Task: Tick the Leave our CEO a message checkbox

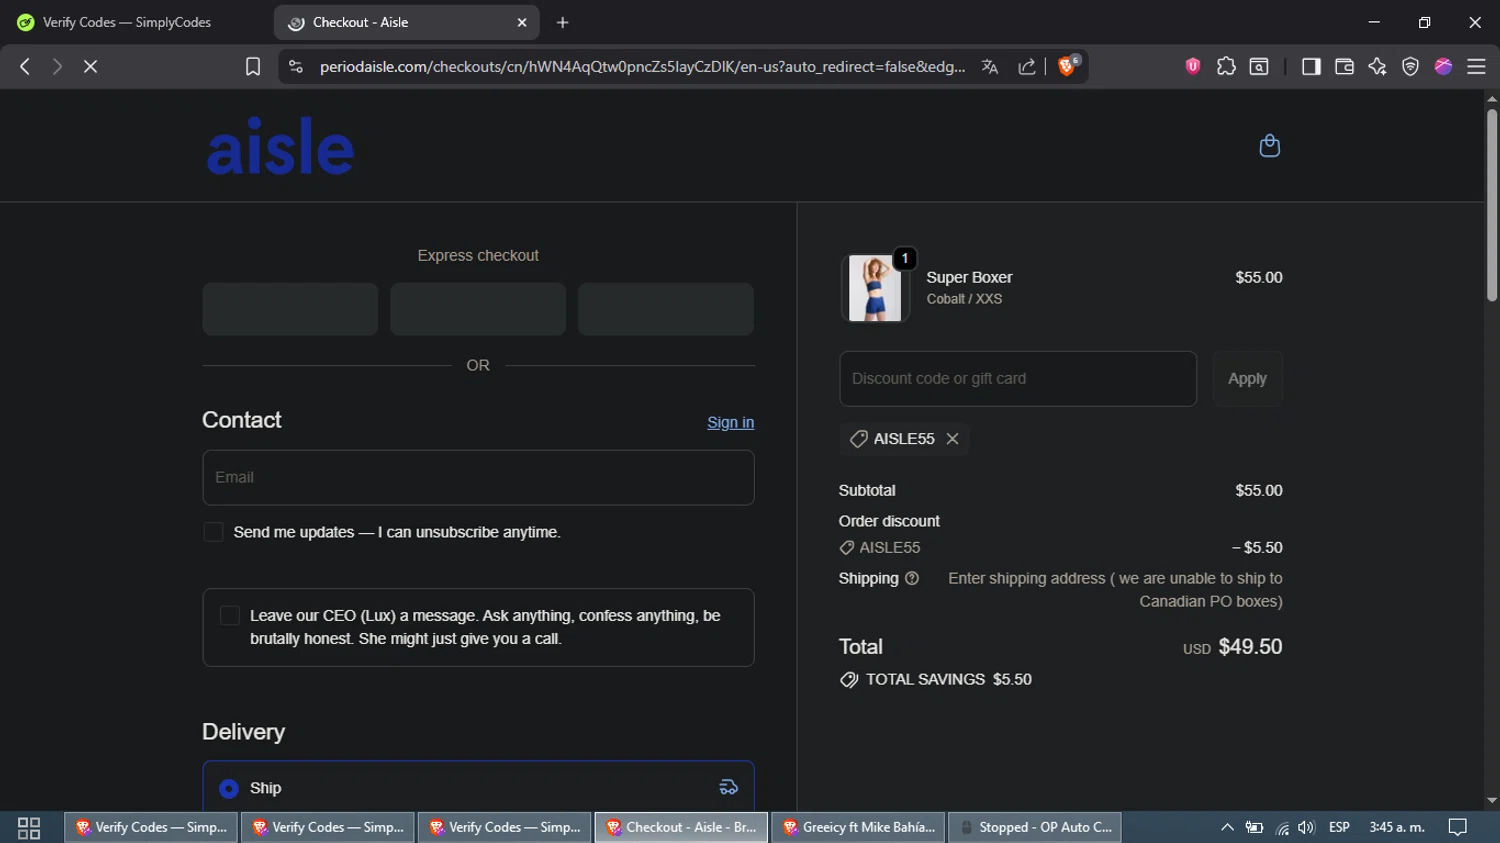Action: [230, 616]
